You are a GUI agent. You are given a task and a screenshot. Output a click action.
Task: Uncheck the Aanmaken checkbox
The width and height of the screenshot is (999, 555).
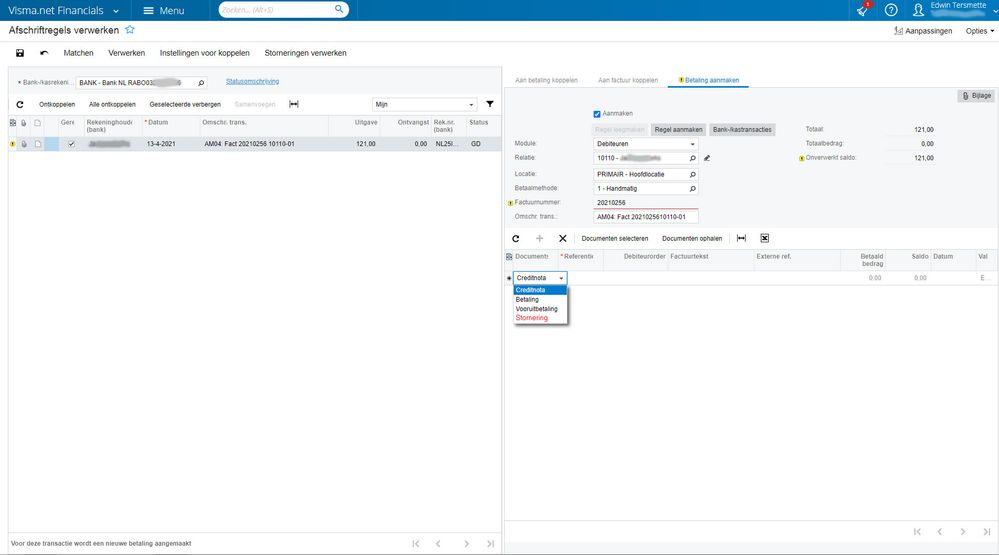(598, 114)
